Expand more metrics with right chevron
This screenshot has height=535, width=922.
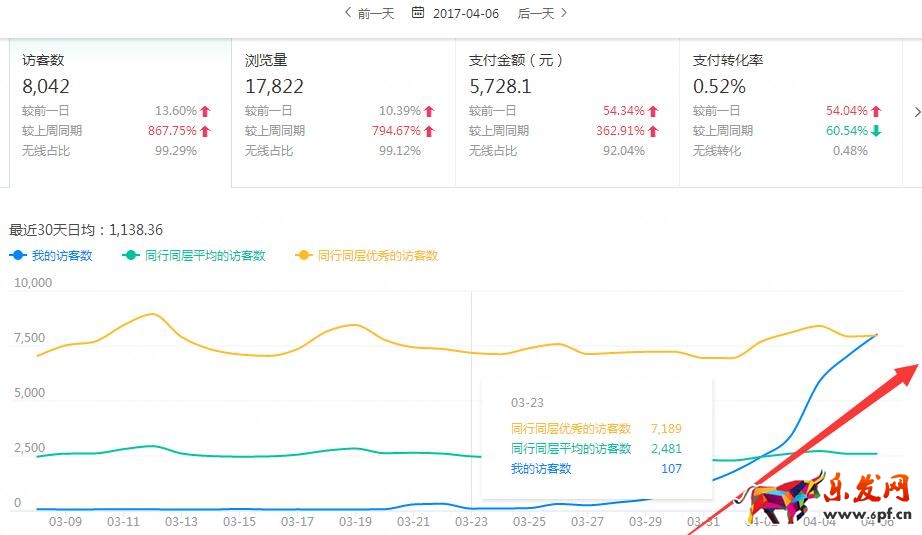pyautogui.click(x=915, y=111)
